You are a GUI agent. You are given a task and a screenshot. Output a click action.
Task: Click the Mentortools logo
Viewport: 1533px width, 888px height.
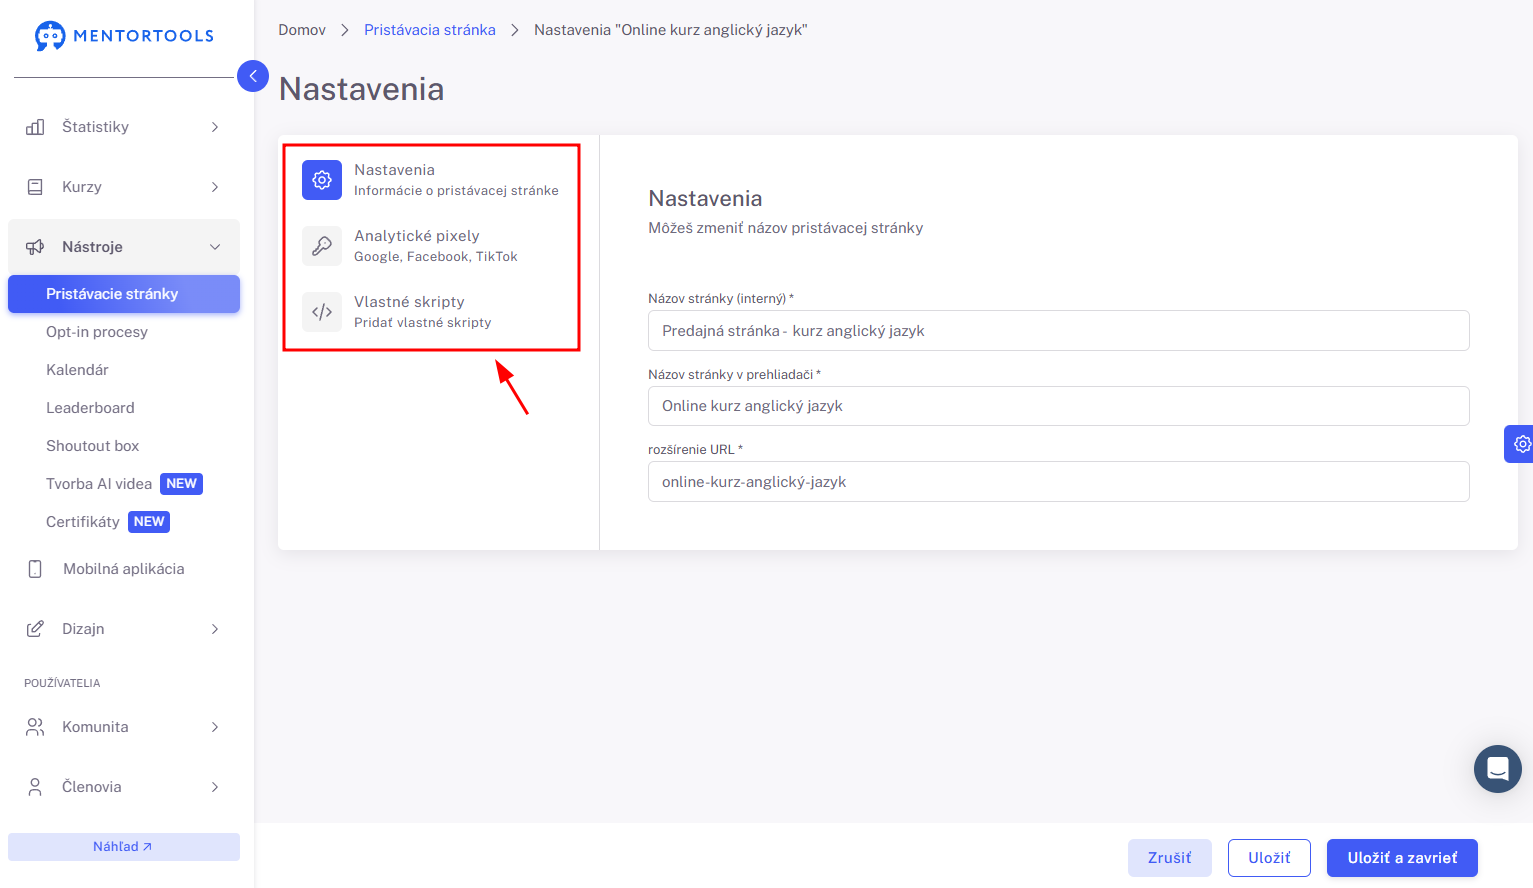(124, 36)
